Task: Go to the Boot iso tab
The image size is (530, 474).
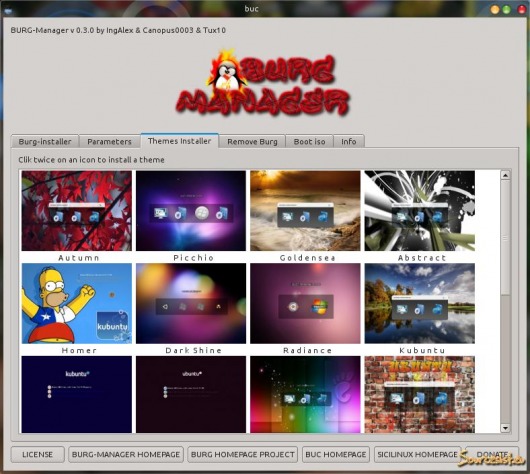Action: 309,141
